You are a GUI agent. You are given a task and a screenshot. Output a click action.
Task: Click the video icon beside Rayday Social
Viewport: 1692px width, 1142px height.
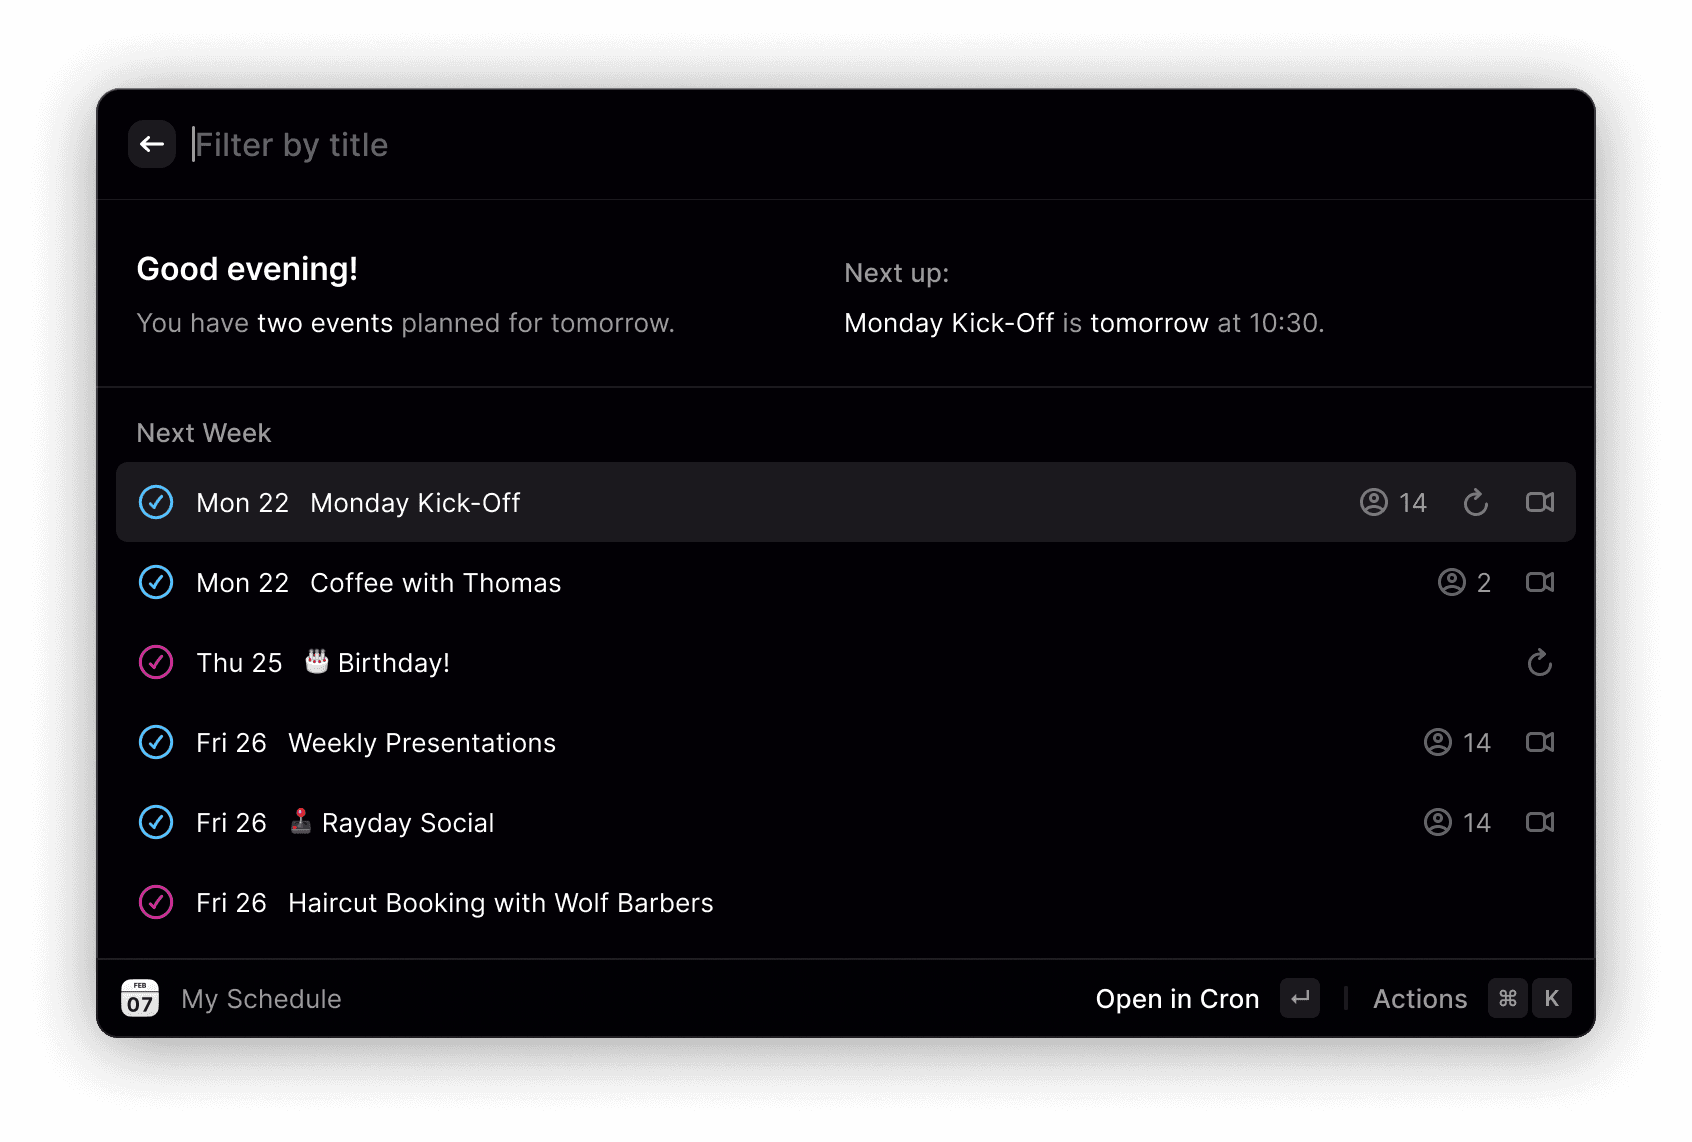coord(1540,822)
